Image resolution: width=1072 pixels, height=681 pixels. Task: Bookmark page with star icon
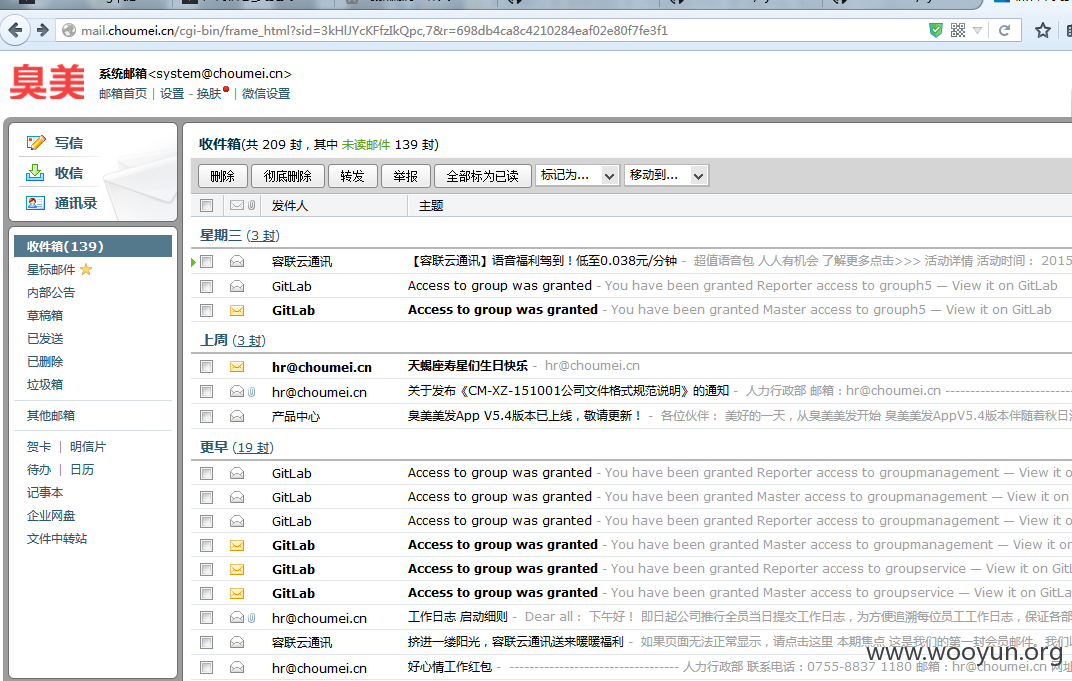(1043, 30)
